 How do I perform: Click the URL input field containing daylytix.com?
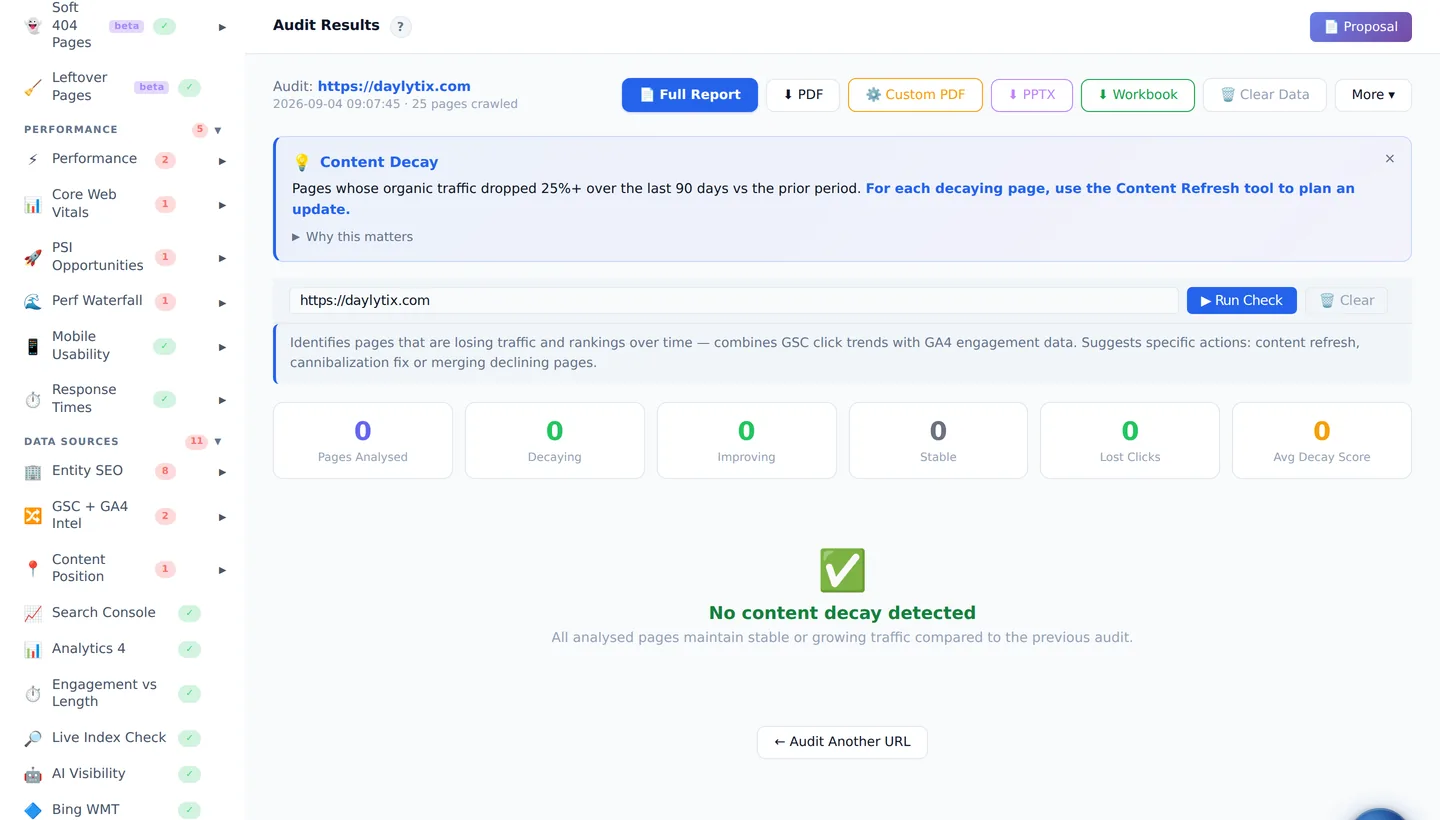coord(733,301)
